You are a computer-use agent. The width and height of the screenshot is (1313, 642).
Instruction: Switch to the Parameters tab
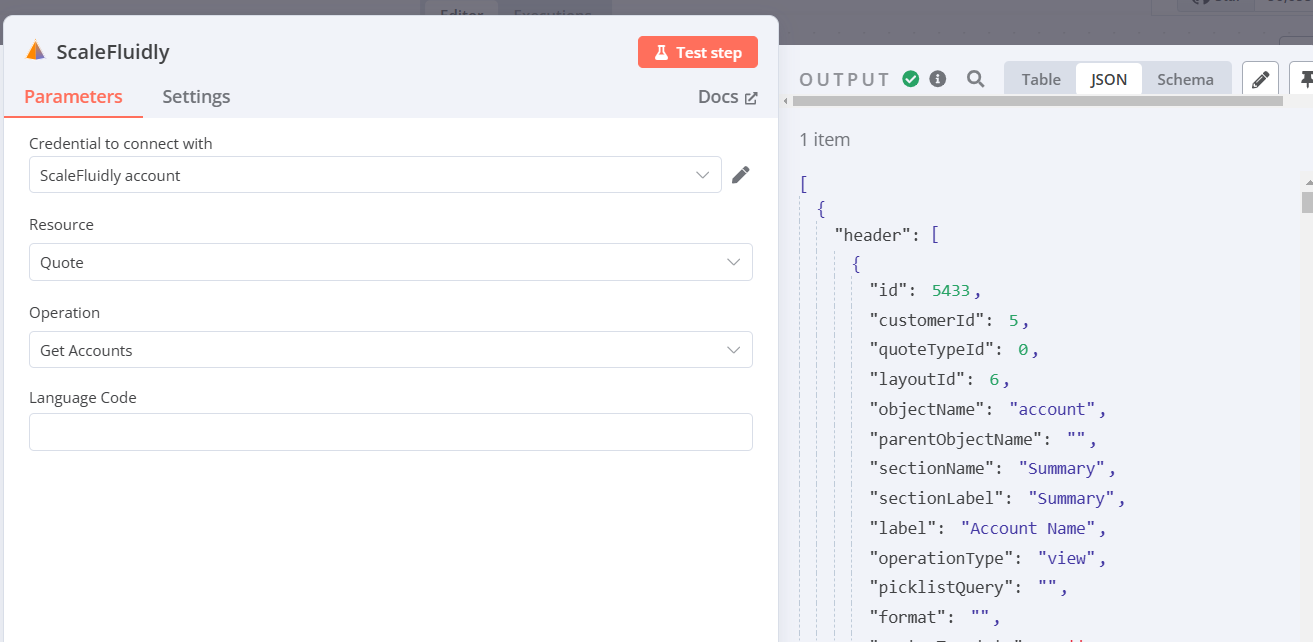pos(73,97)
